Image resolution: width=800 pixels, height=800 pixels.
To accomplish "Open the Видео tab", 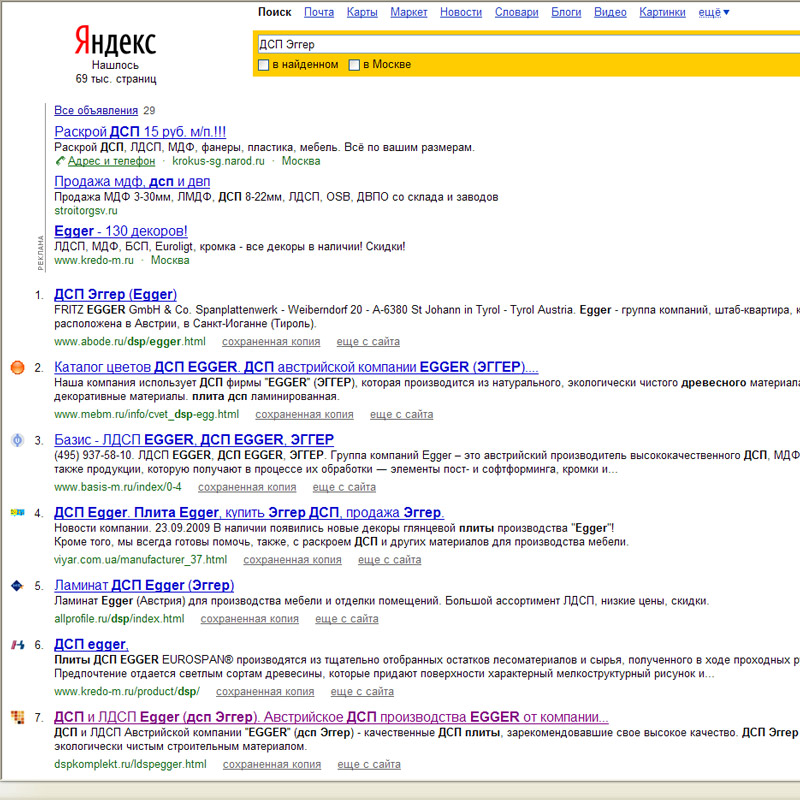I will (x=610, y=12).
